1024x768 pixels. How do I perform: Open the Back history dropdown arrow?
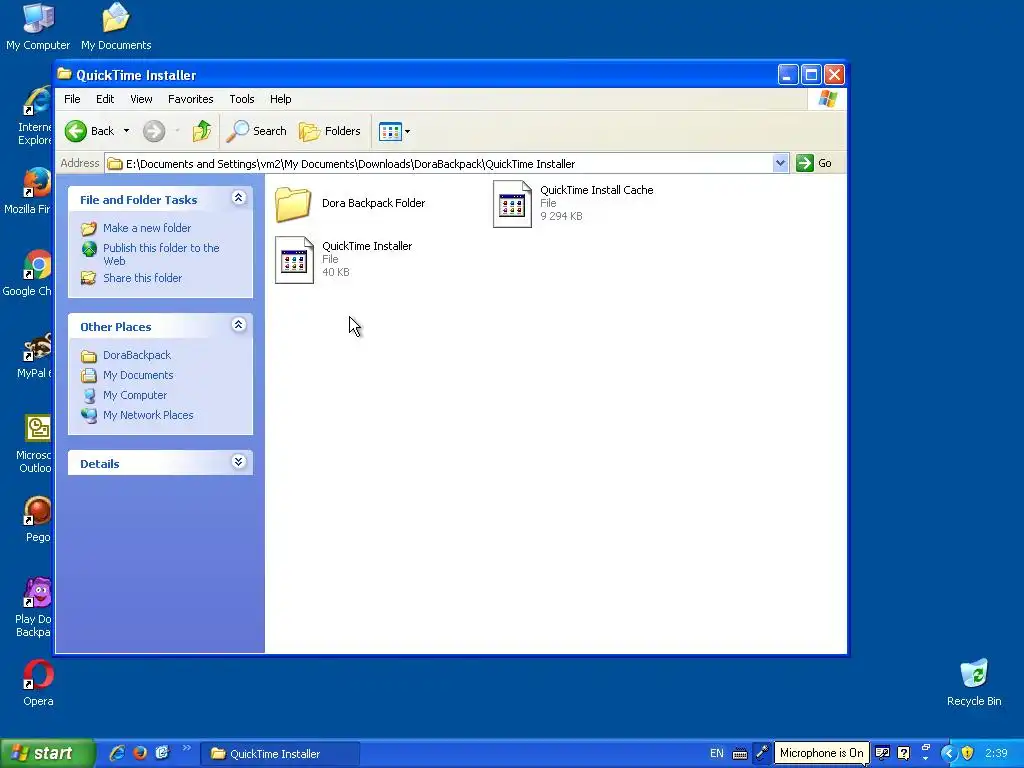coord(127,131)
